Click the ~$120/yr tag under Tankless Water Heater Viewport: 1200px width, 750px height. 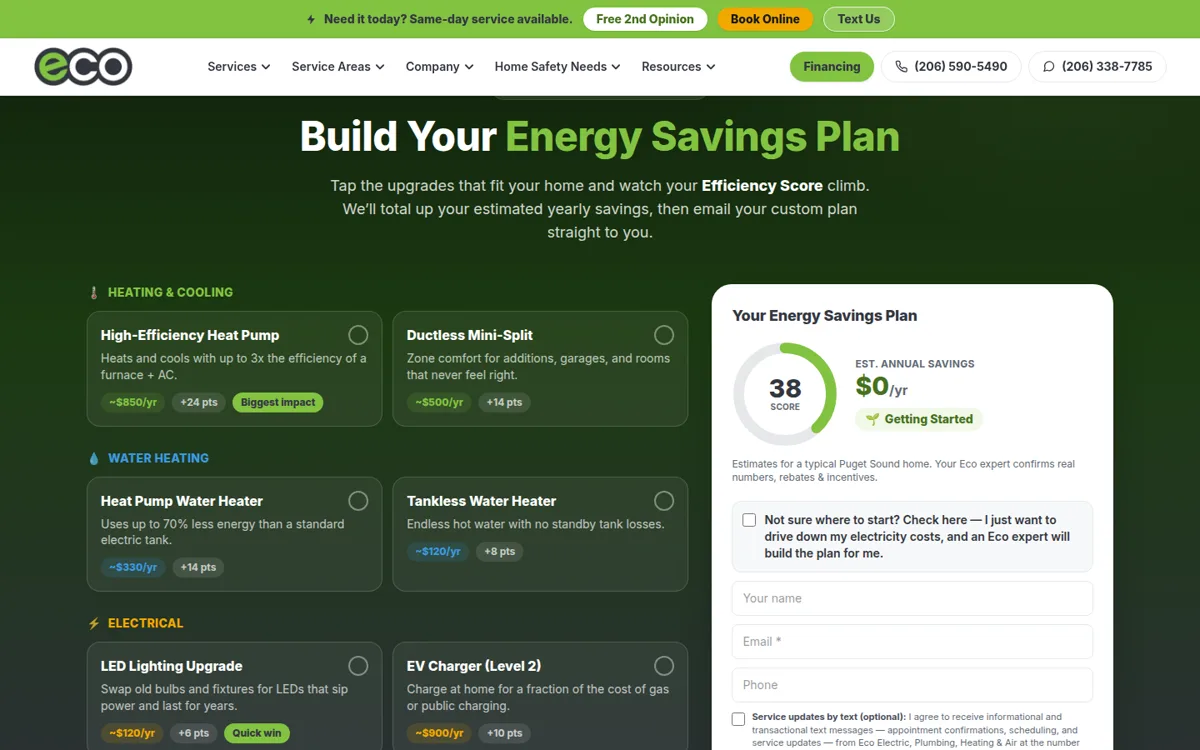coord(437,551)
